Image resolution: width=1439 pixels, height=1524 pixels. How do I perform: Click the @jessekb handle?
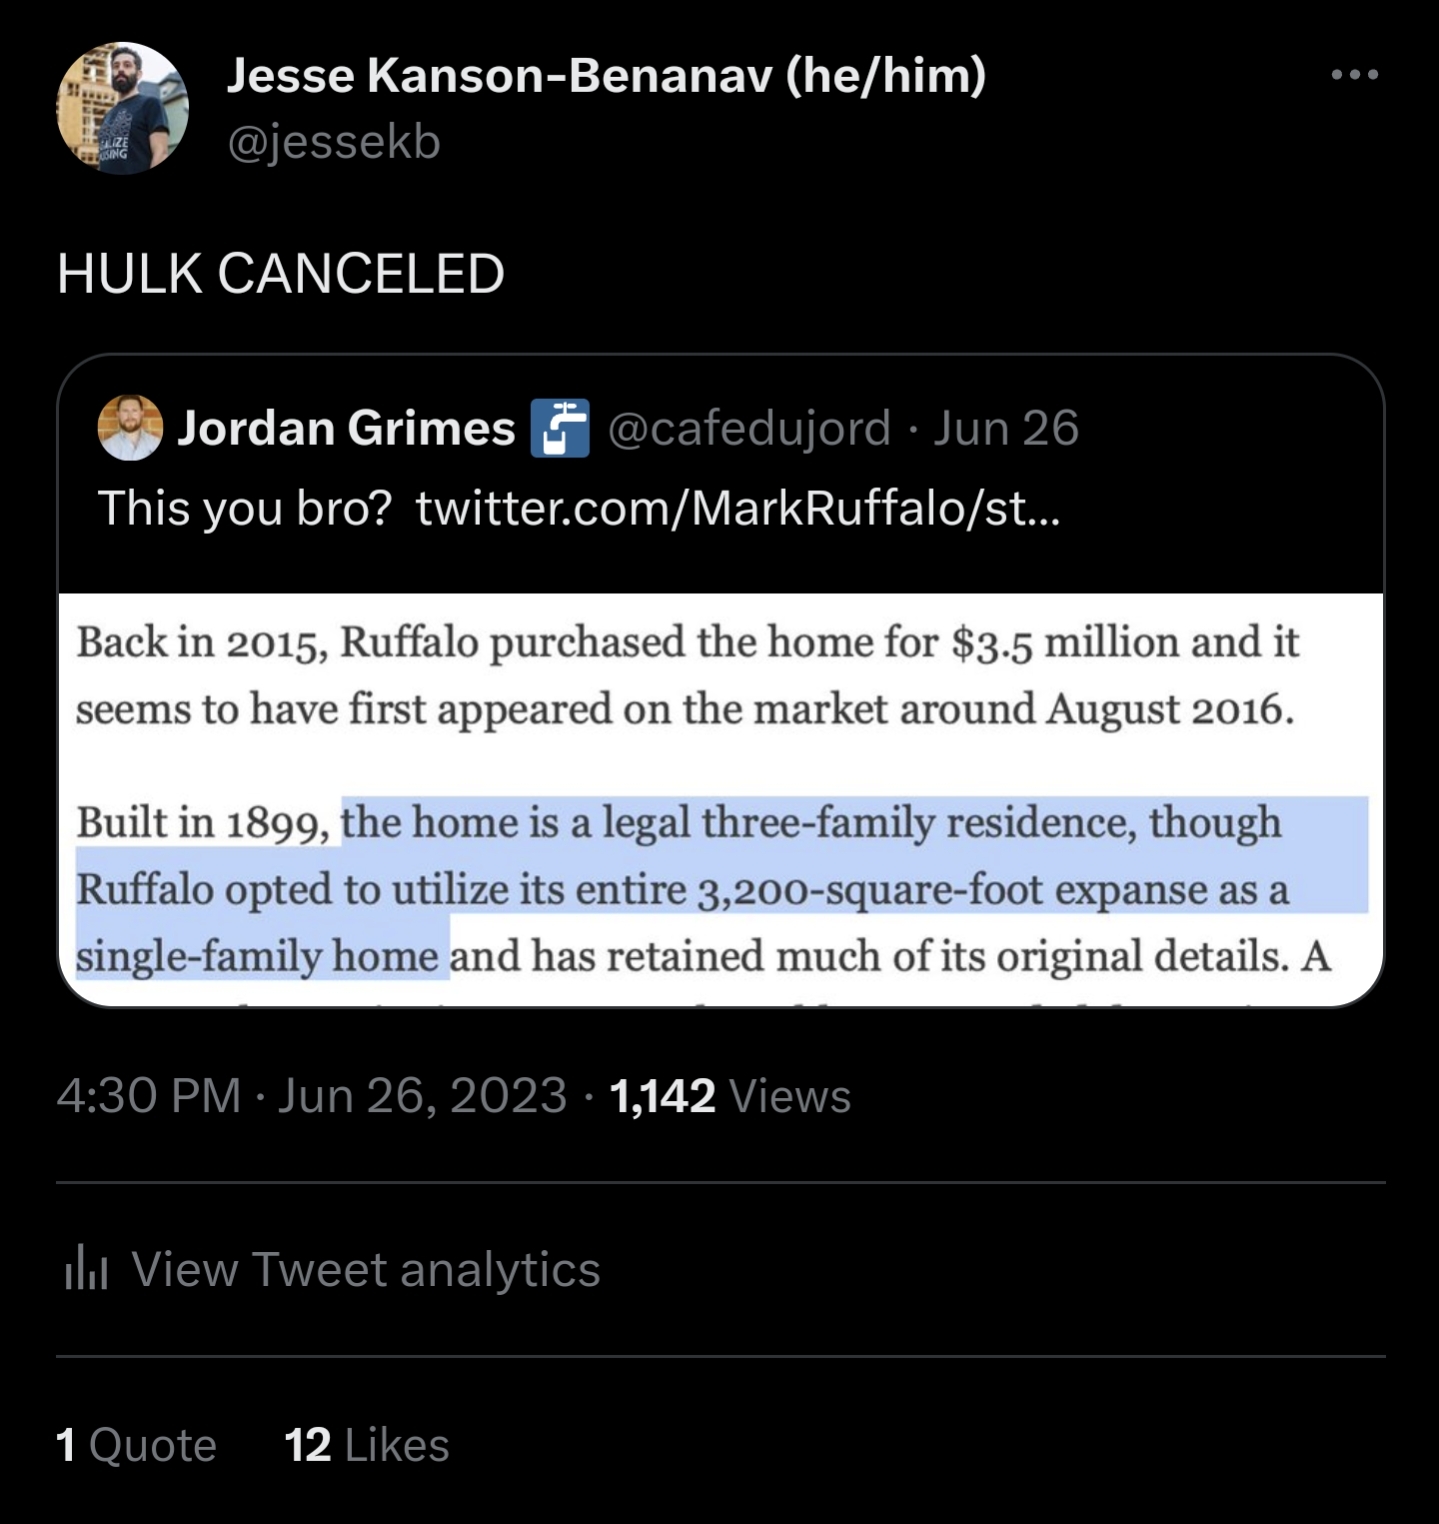click(334, 142)
